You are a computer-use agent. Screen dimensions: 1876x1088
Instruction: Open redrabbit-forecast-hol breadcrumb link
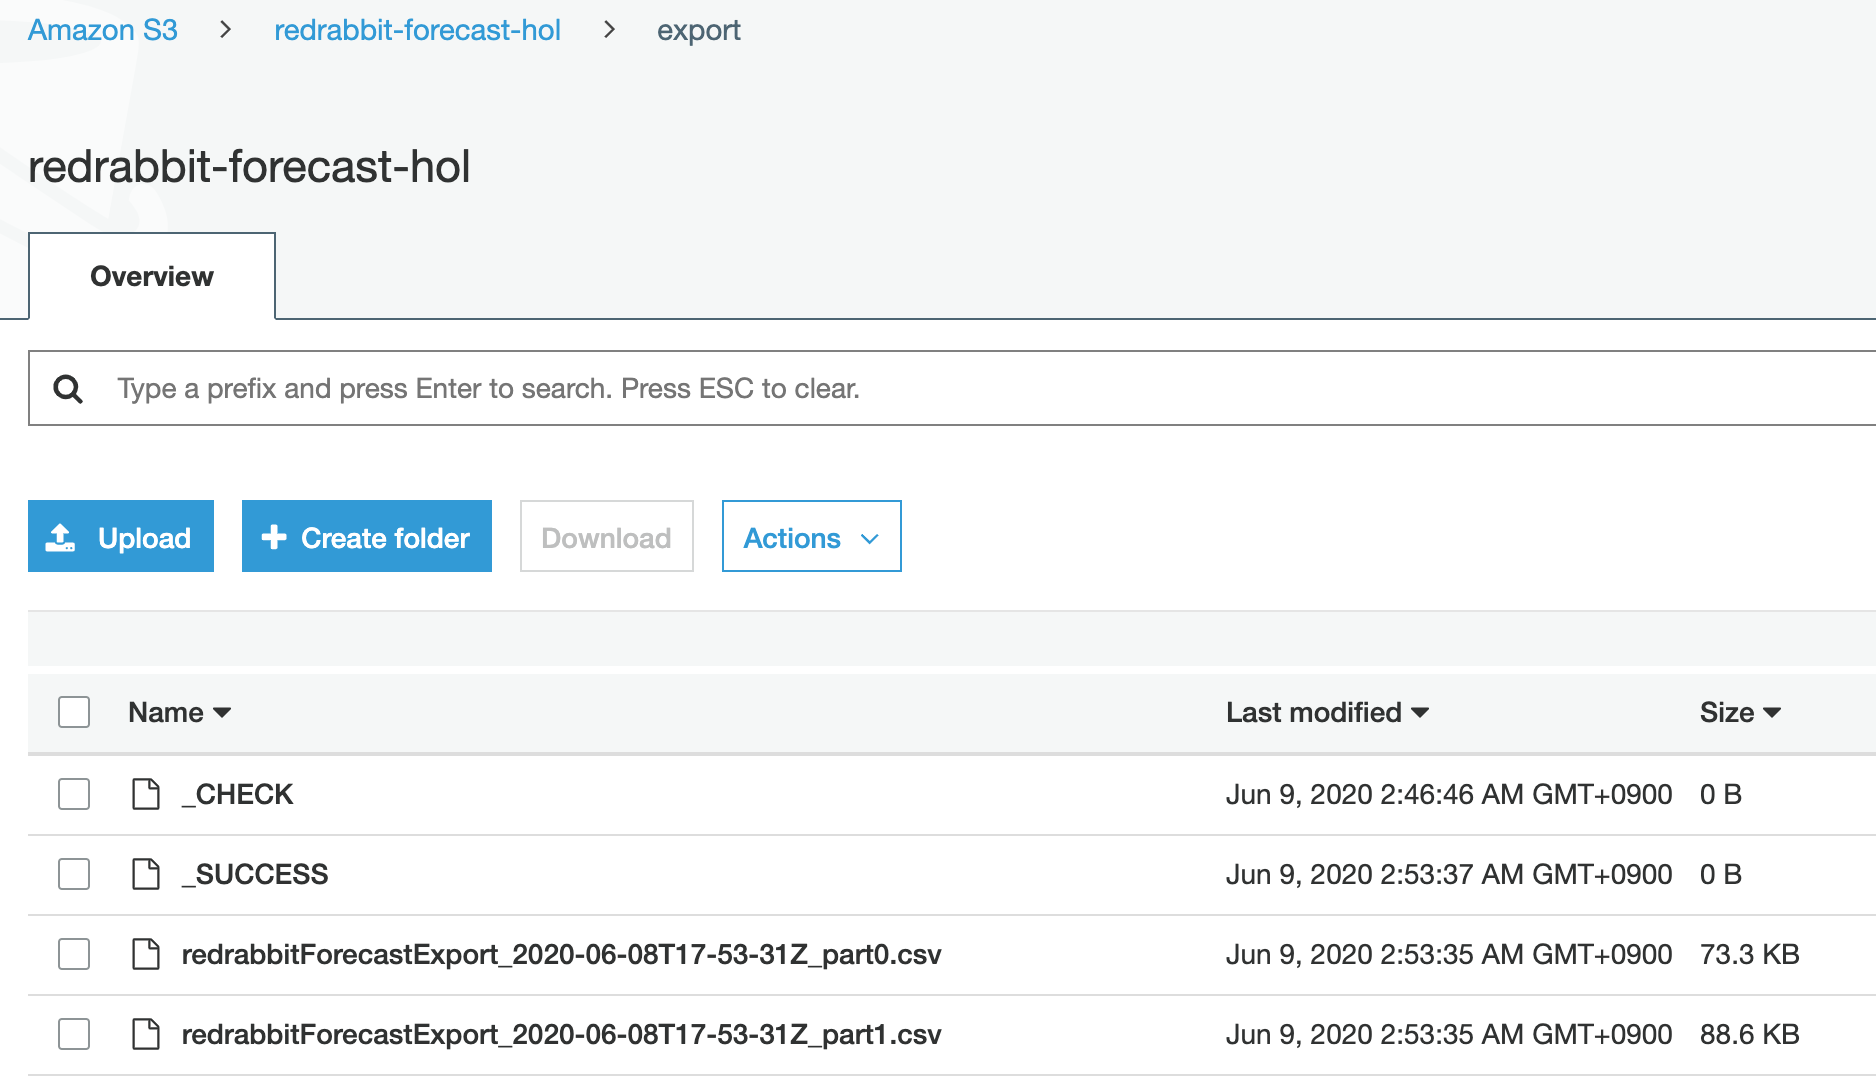417,30
